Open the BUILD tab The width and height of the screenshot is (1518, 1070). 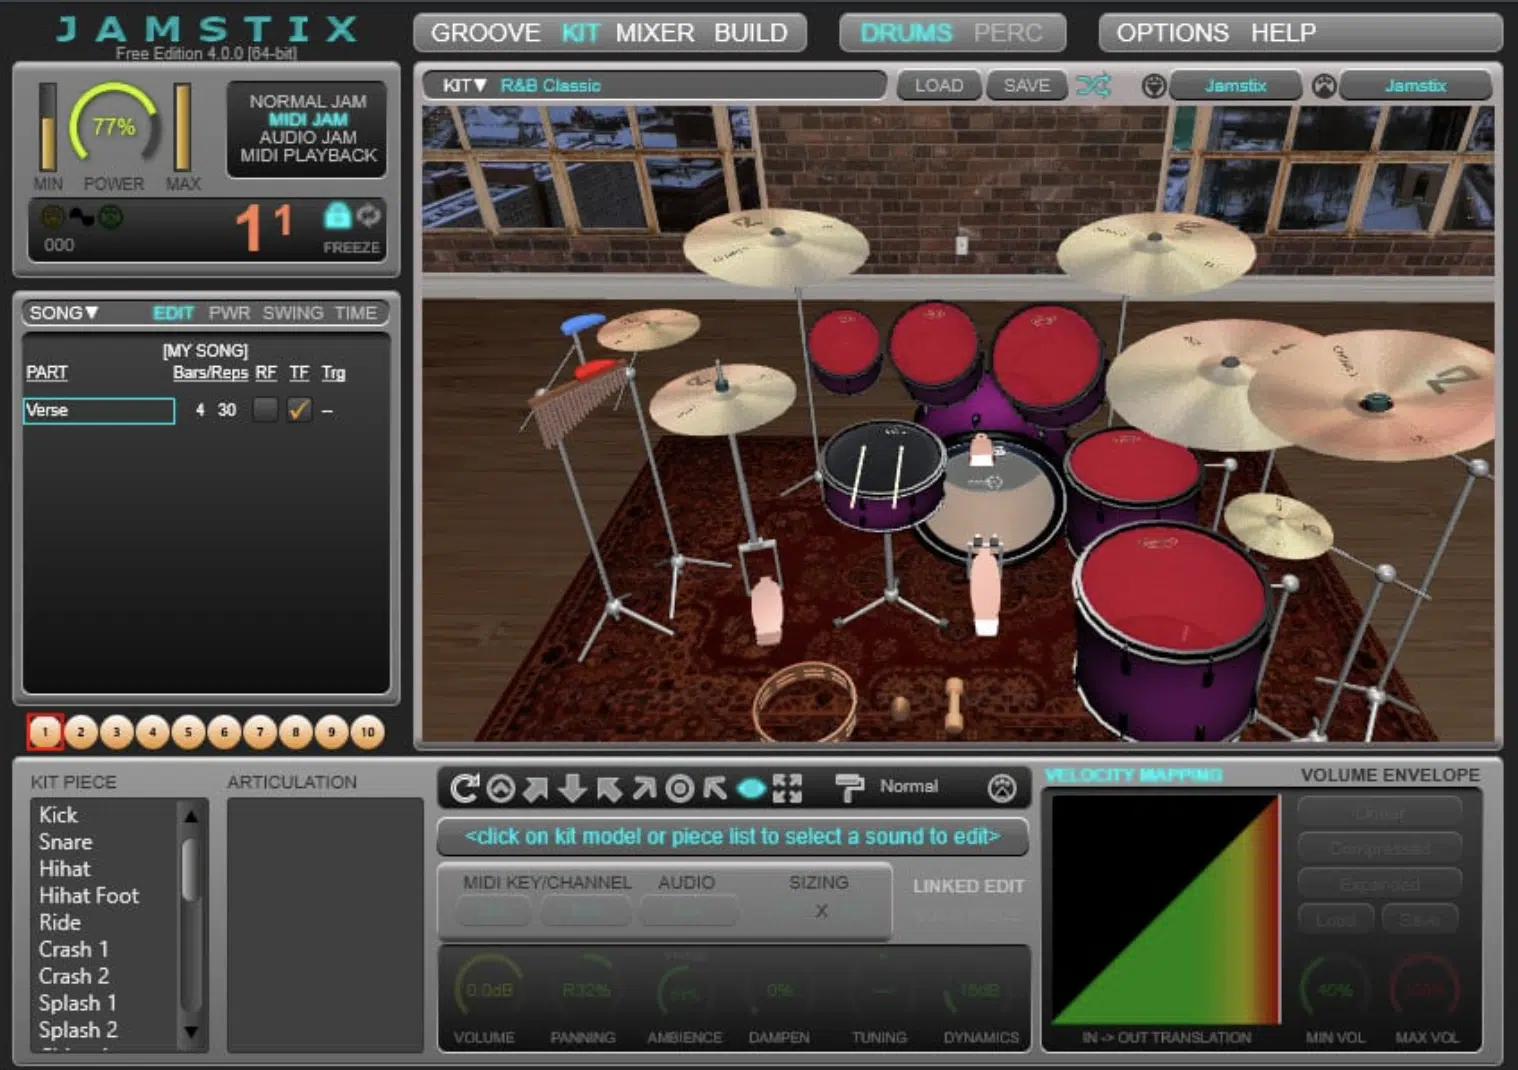pos(750,33)
